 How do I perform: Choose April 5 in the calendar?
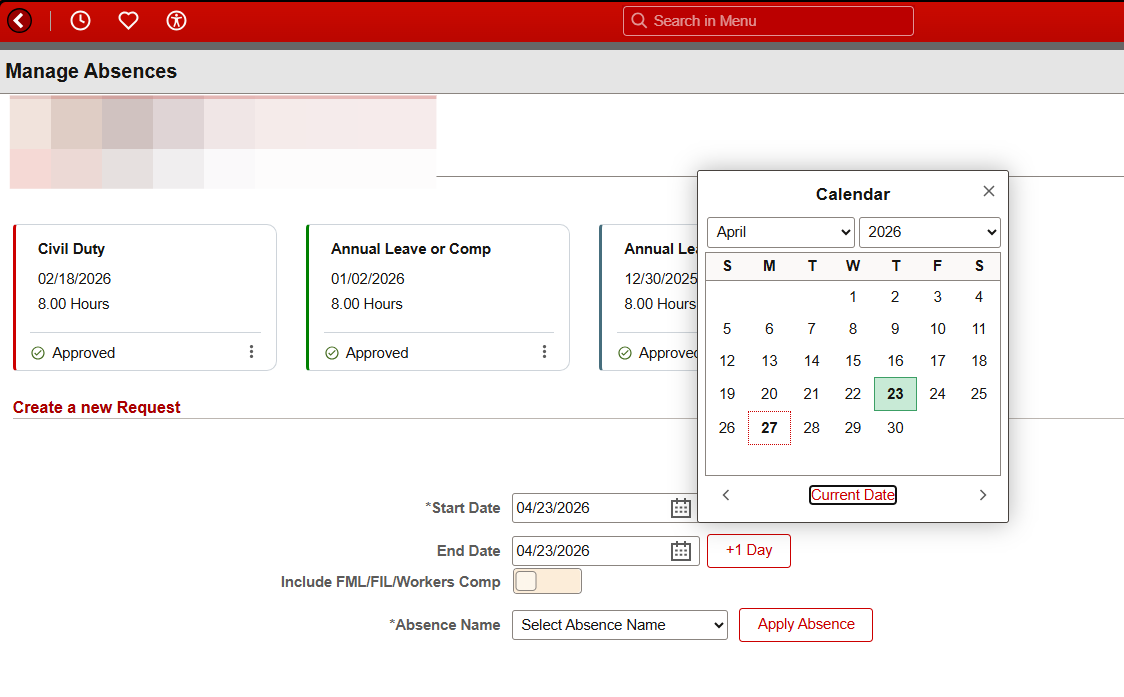[727, 329]
